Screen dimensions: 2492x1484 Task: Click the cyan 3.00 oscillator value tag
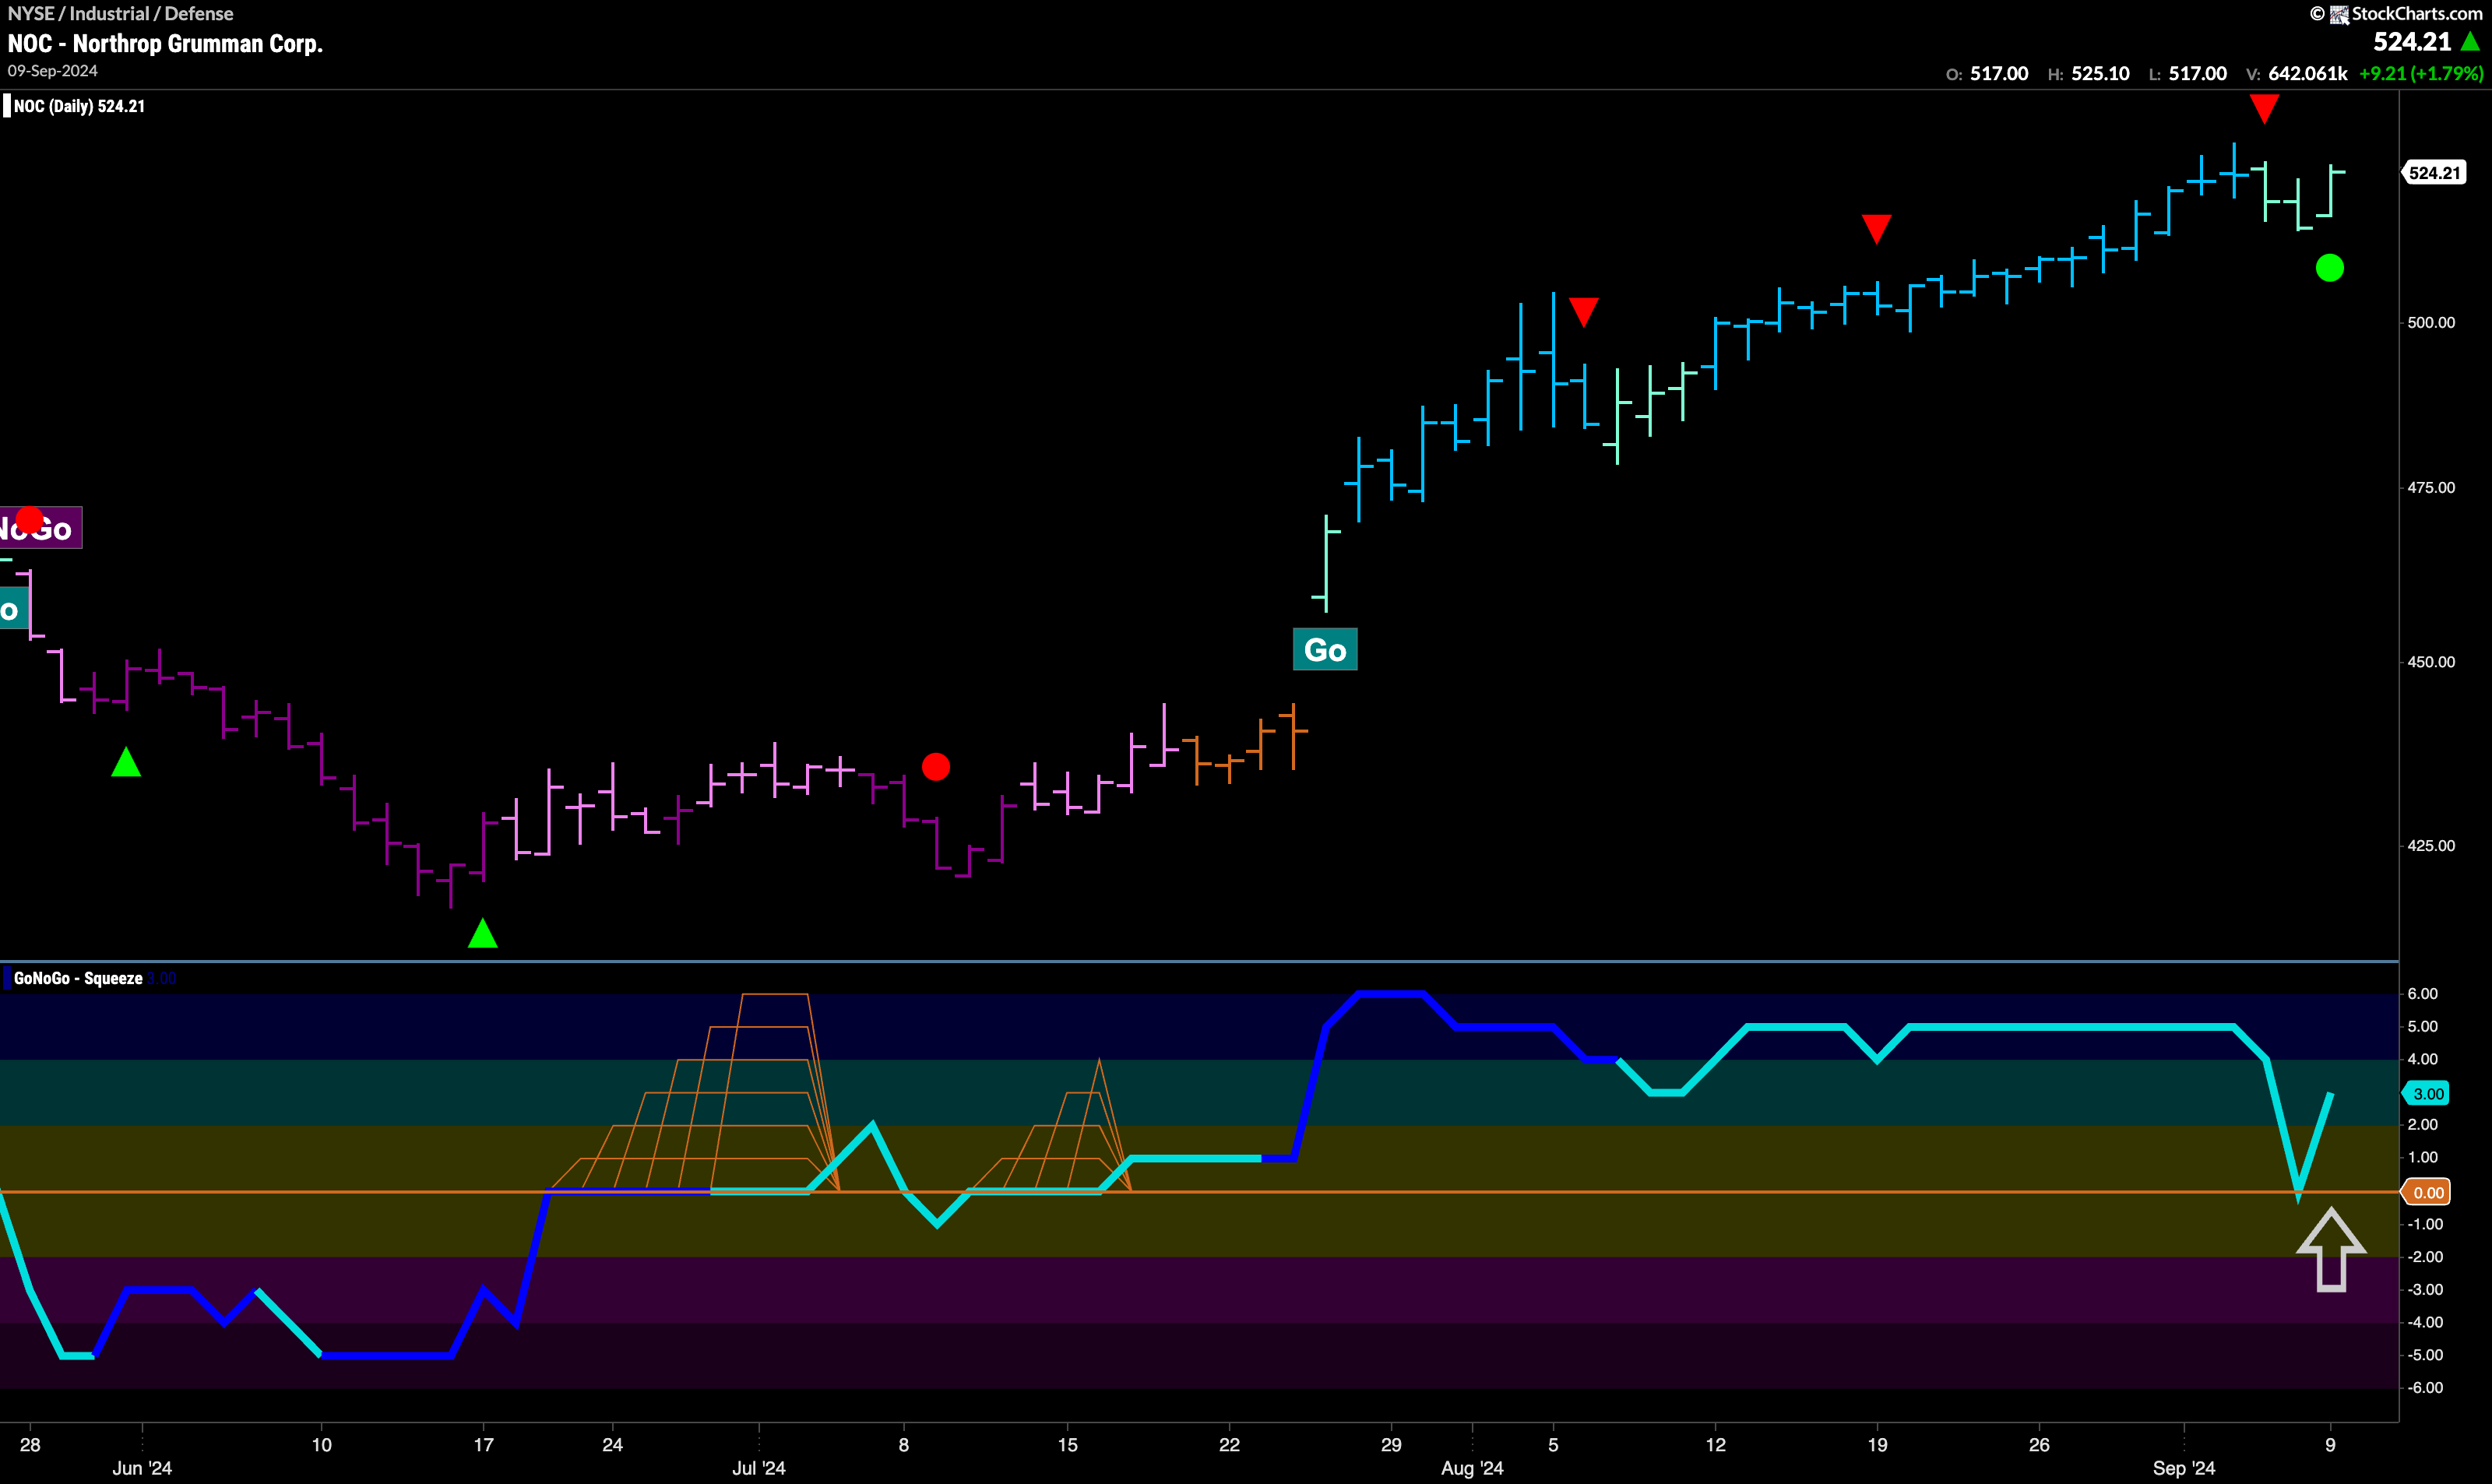pyautogui.click(x=2427, y=1094)
